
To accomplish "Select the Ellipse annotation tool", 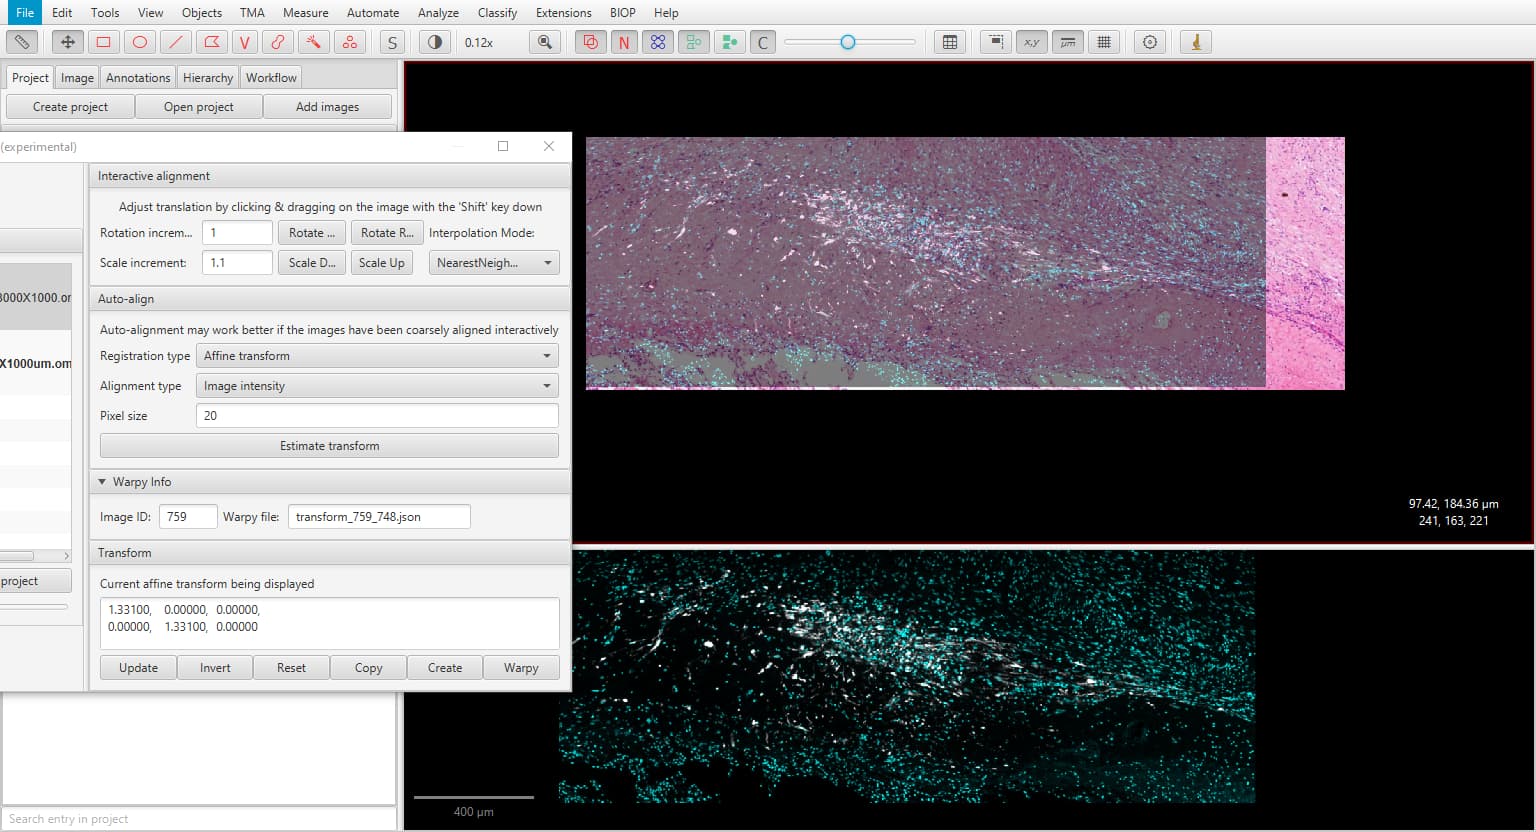I will click(x=140, y=42).
